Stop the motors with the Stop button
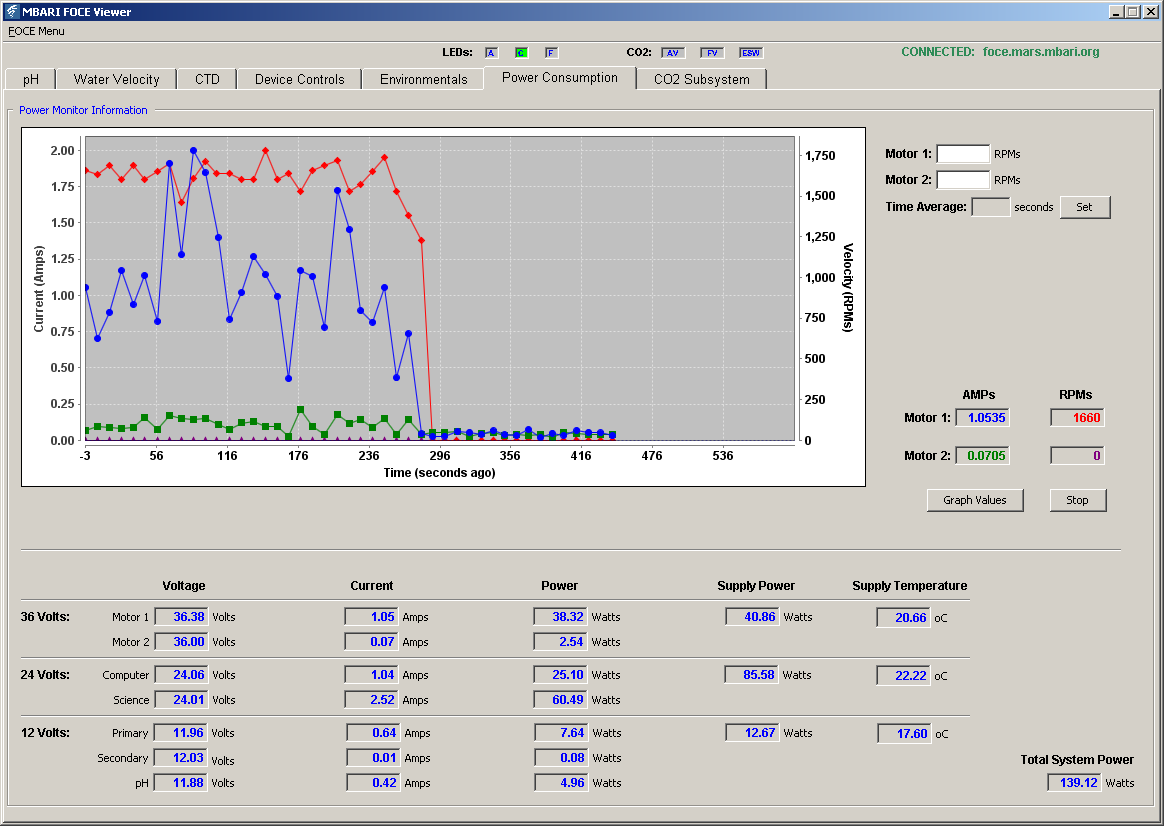 coord(1077,500)
